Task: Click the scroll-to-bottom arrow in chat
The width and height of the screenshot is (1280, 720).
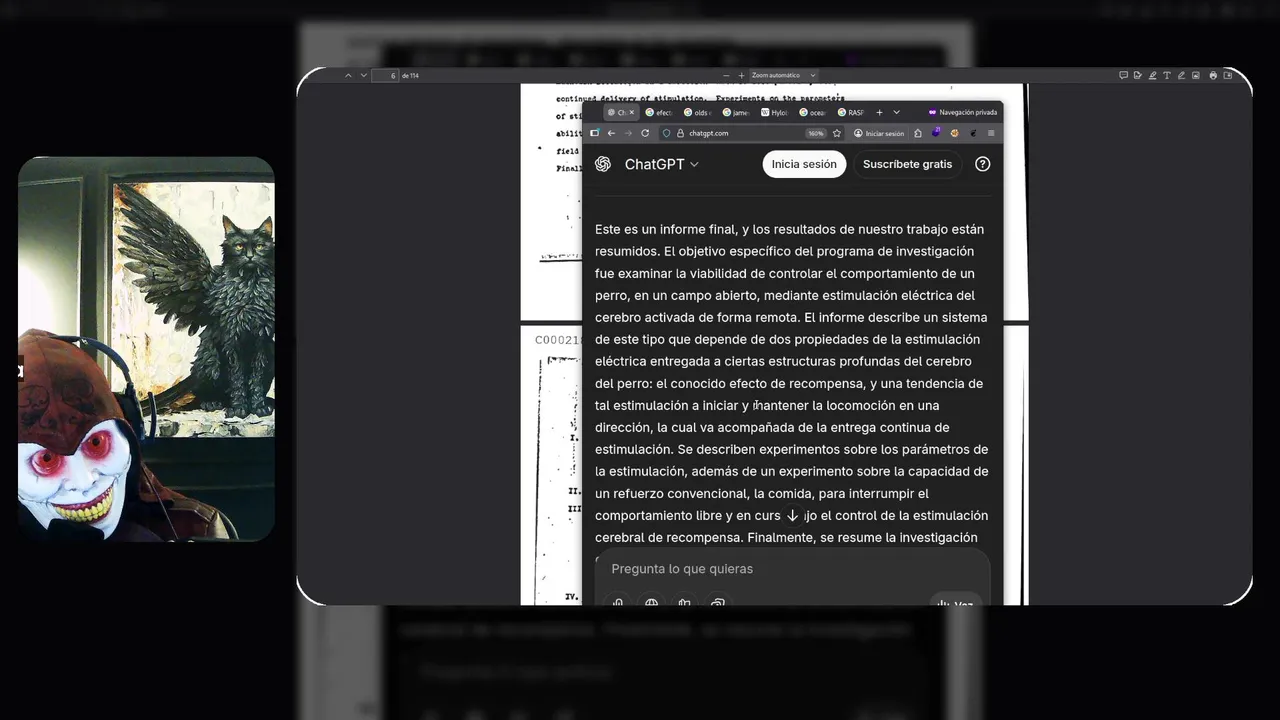Action: click(793, 516)
